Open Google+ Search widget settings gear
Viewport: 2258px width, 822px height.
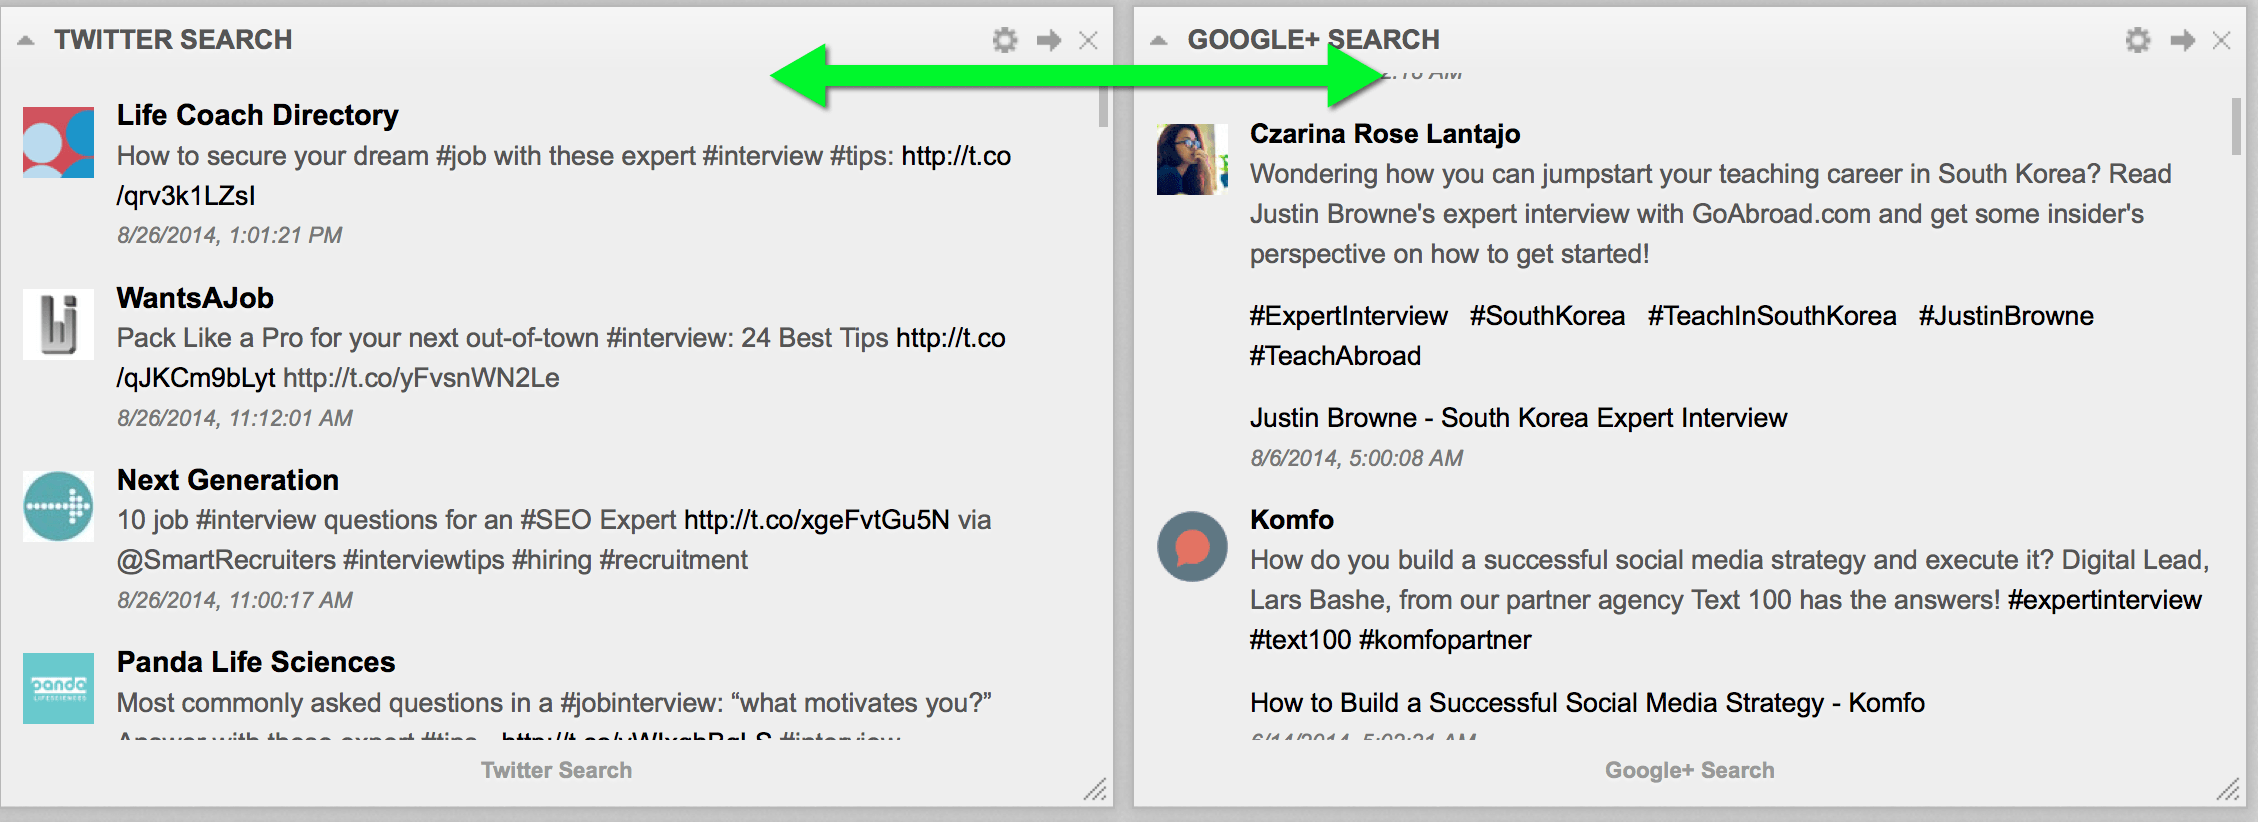pyautogui.click(x=2137, y=40)
